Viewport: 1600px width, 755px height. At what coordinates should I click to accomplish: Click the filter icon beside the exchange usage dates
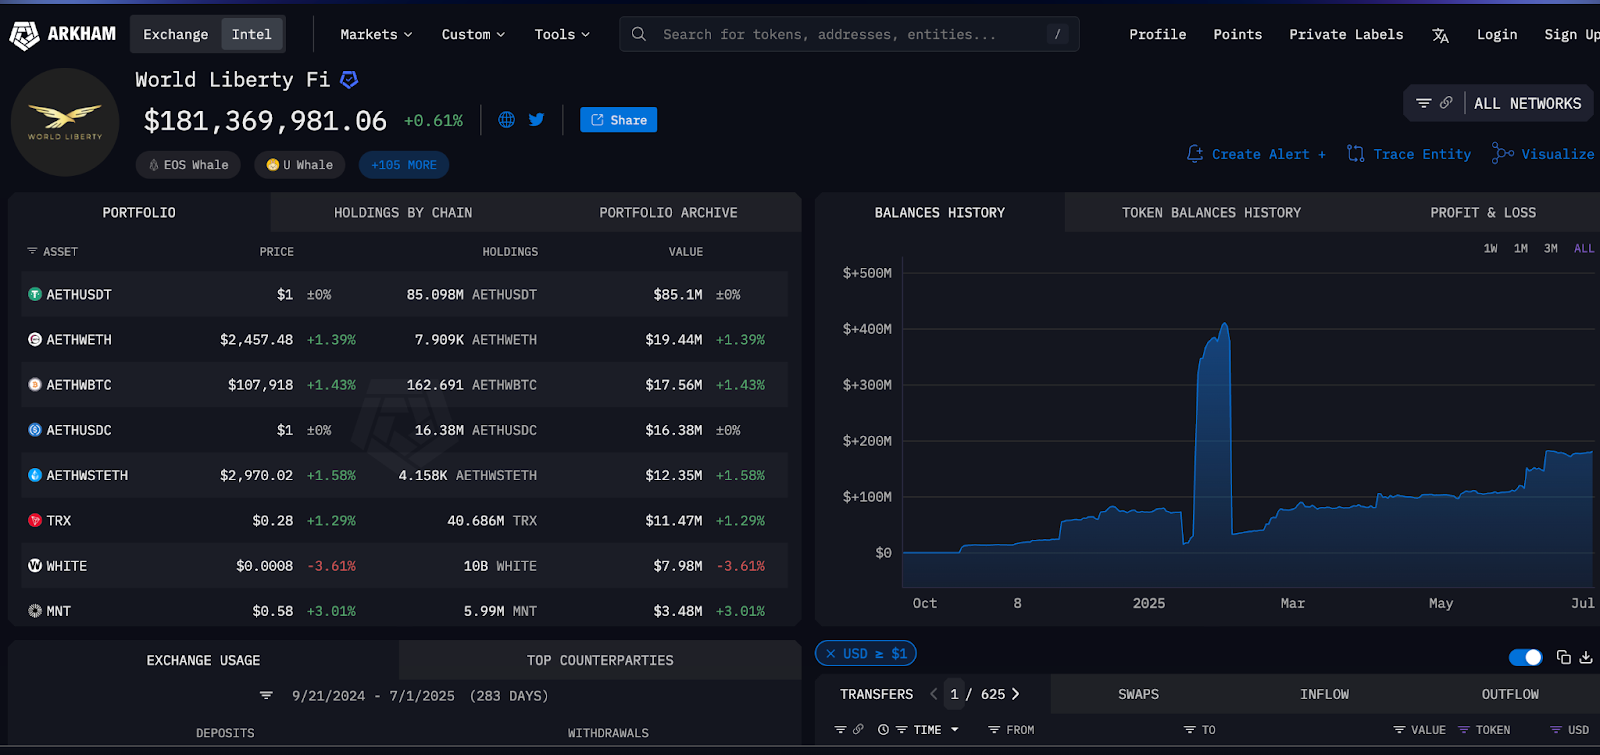coord(266,696)
